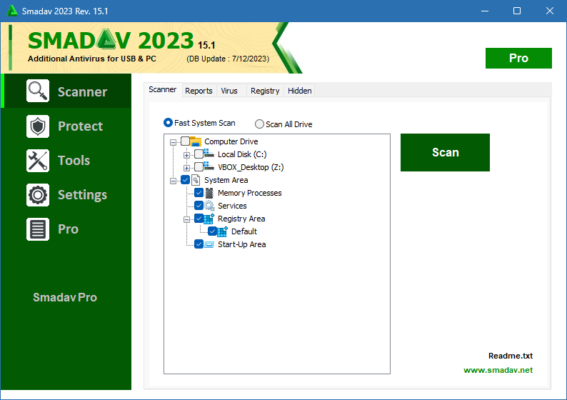
Task: Open the Settings gear icon
Action: pos(38,195)
